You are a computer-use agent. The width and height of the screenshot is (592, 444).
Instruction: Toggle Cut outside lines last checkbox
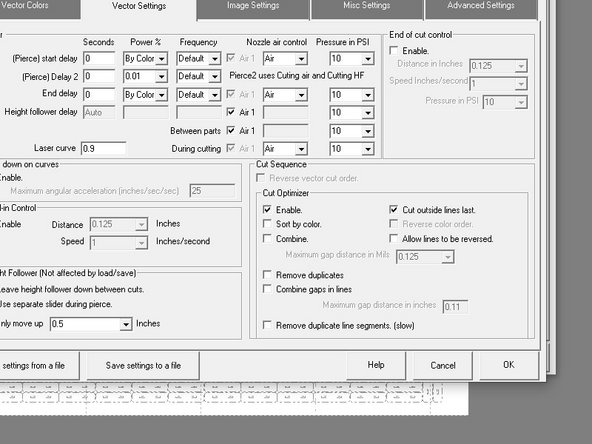point(394,209)
